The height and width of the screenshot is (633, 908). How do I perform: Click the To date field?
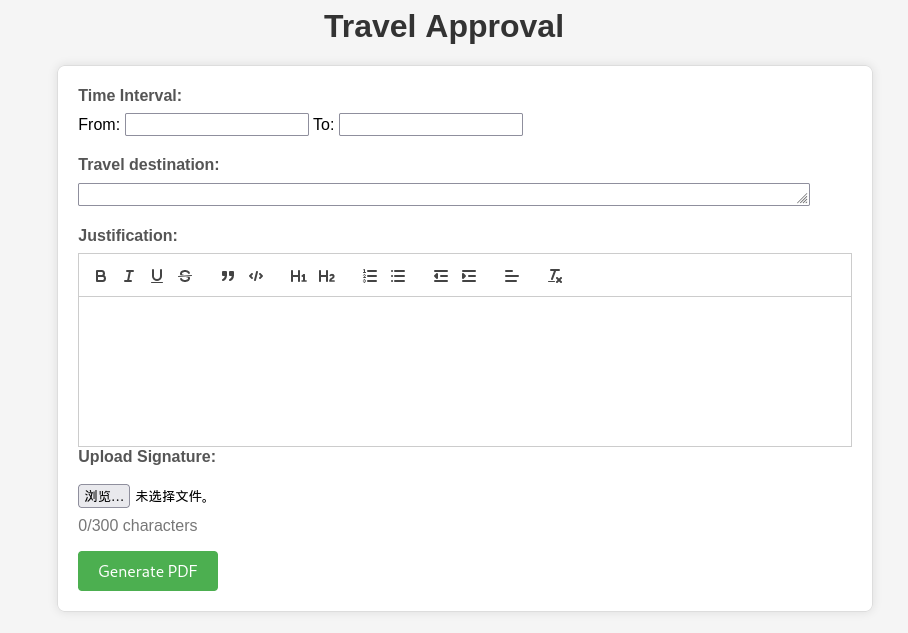[431, 125]
